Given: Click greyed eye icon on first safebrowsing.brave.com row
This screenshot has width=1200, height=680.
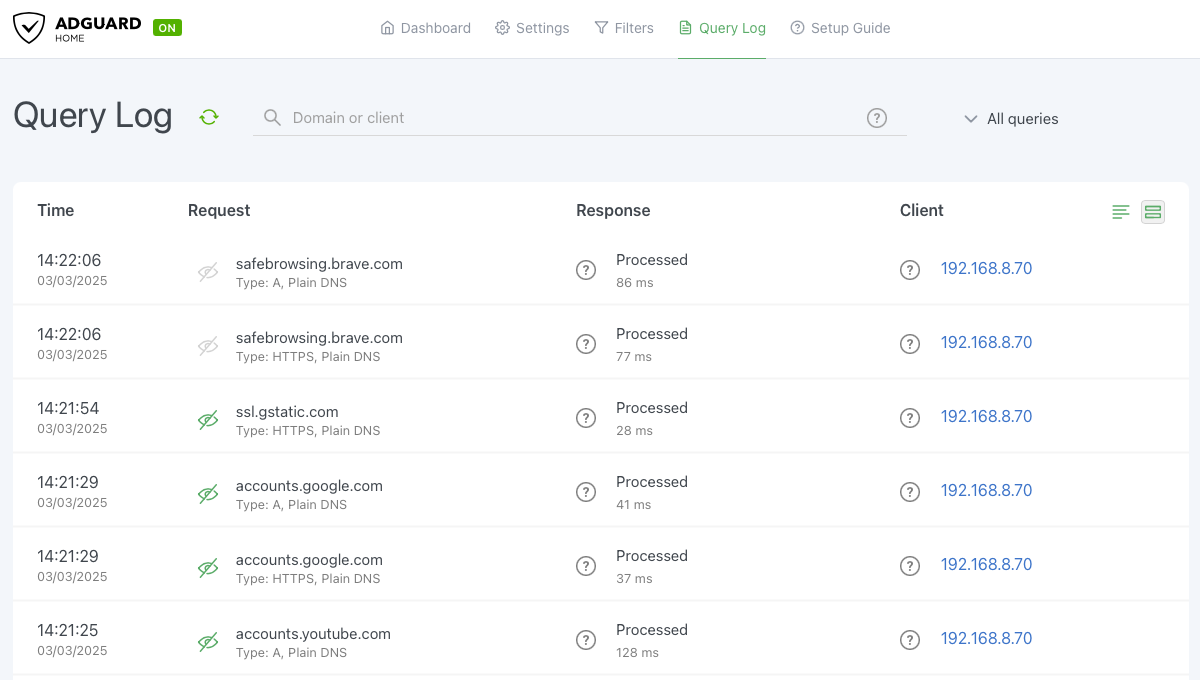Looking at the screenshot, I should pyautogui.click(x=208, y=272).
